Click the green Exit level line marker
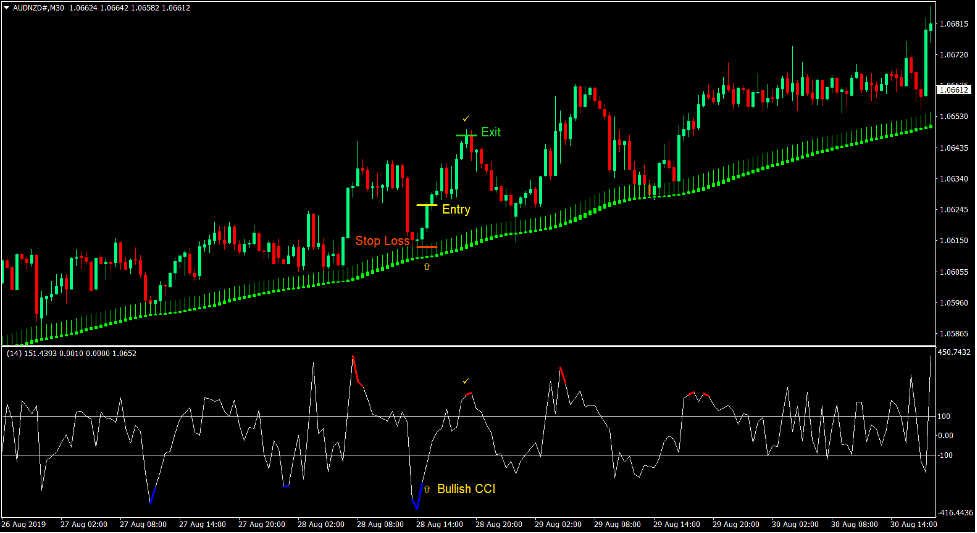 tap(466, 134)
